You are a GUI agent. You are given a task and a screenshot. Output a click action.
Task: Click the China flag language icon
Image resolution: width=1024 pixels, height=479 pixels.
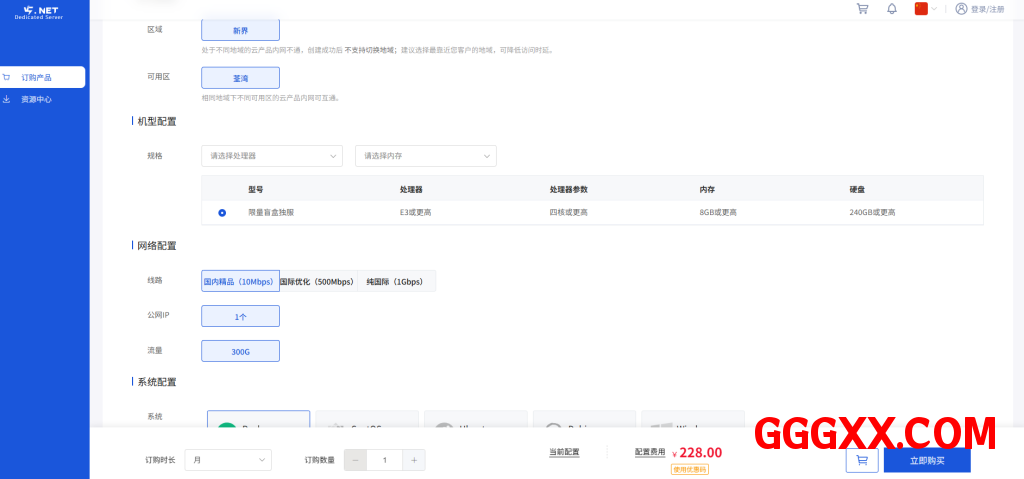(x=921, y=9)
